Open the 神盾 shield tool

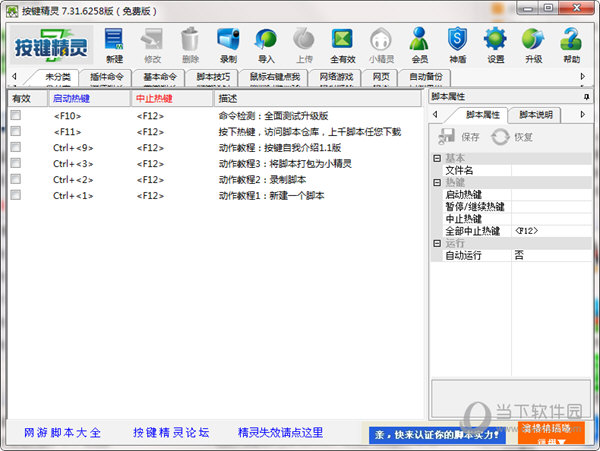pos(458,45)
